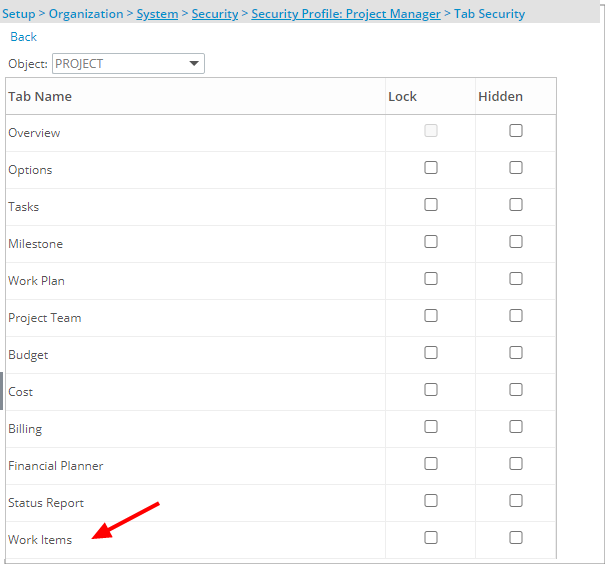605x564 pixels.
Task: Go to Security breadcrumb link
Action: (x=215, y=14)
